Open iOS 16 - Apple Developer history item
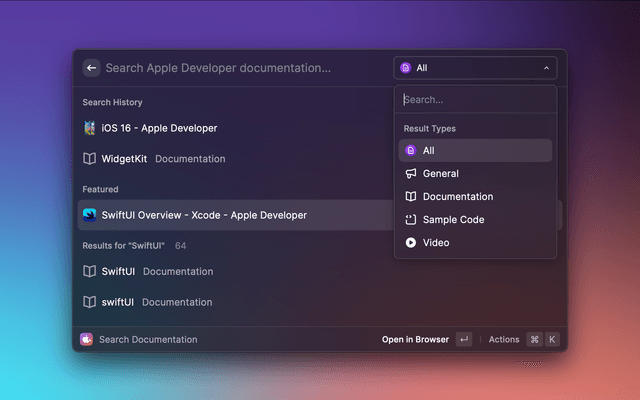This screenshot has height=400, width=640. [160, 128]
